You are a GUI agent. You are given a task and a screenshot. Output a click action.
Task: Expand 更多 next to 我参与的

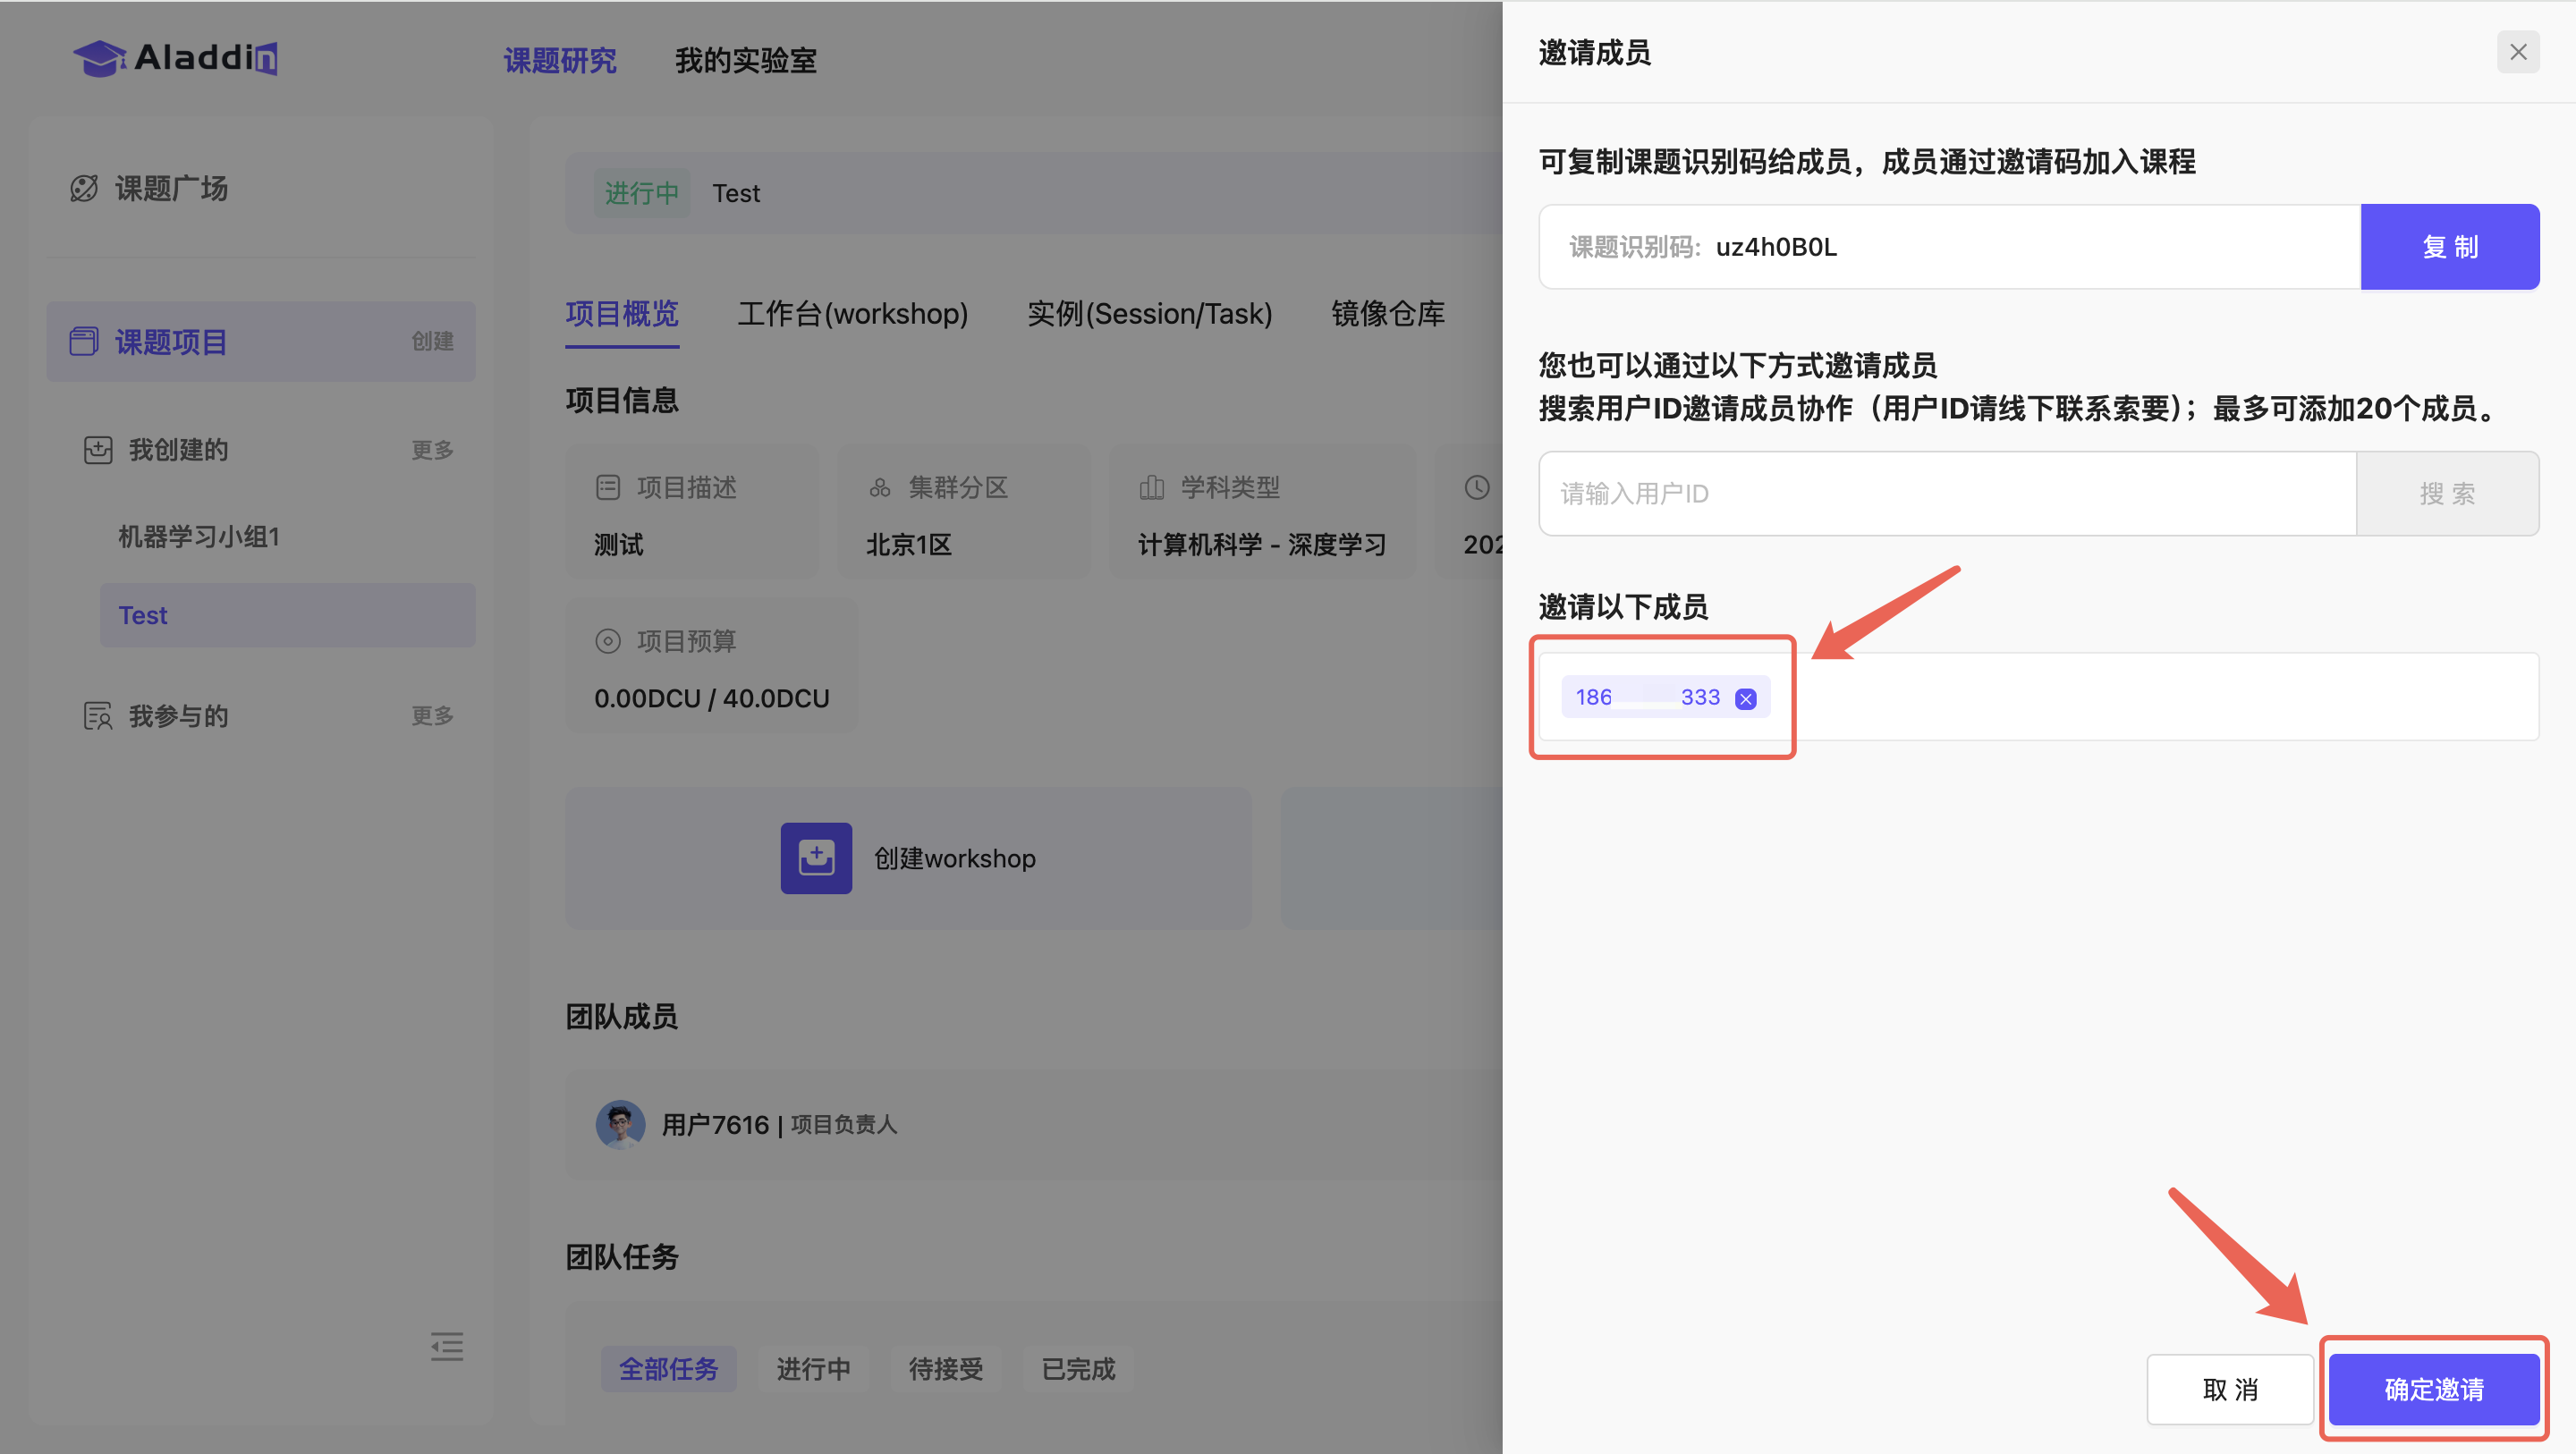(x=432, y=716)
